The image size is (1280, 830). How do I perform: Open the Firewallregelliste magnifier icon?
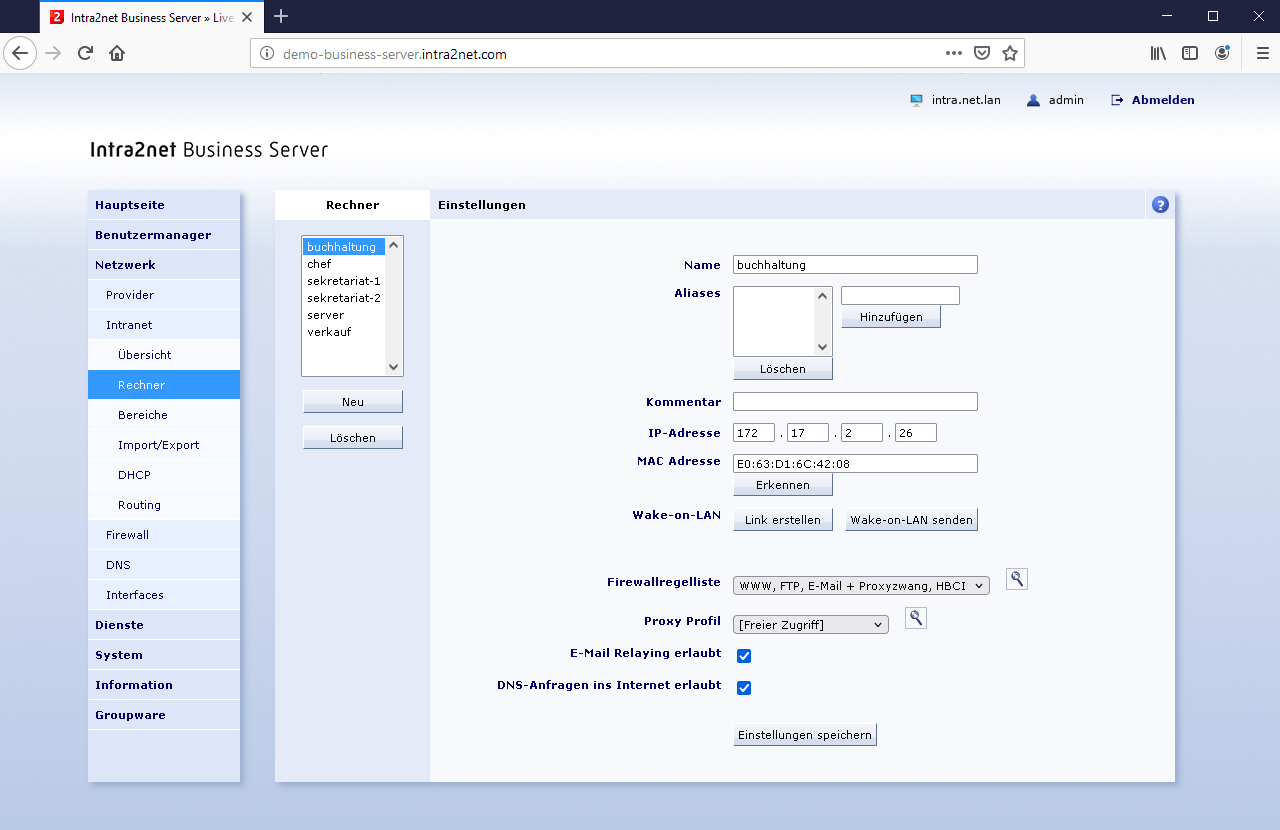1016,579
